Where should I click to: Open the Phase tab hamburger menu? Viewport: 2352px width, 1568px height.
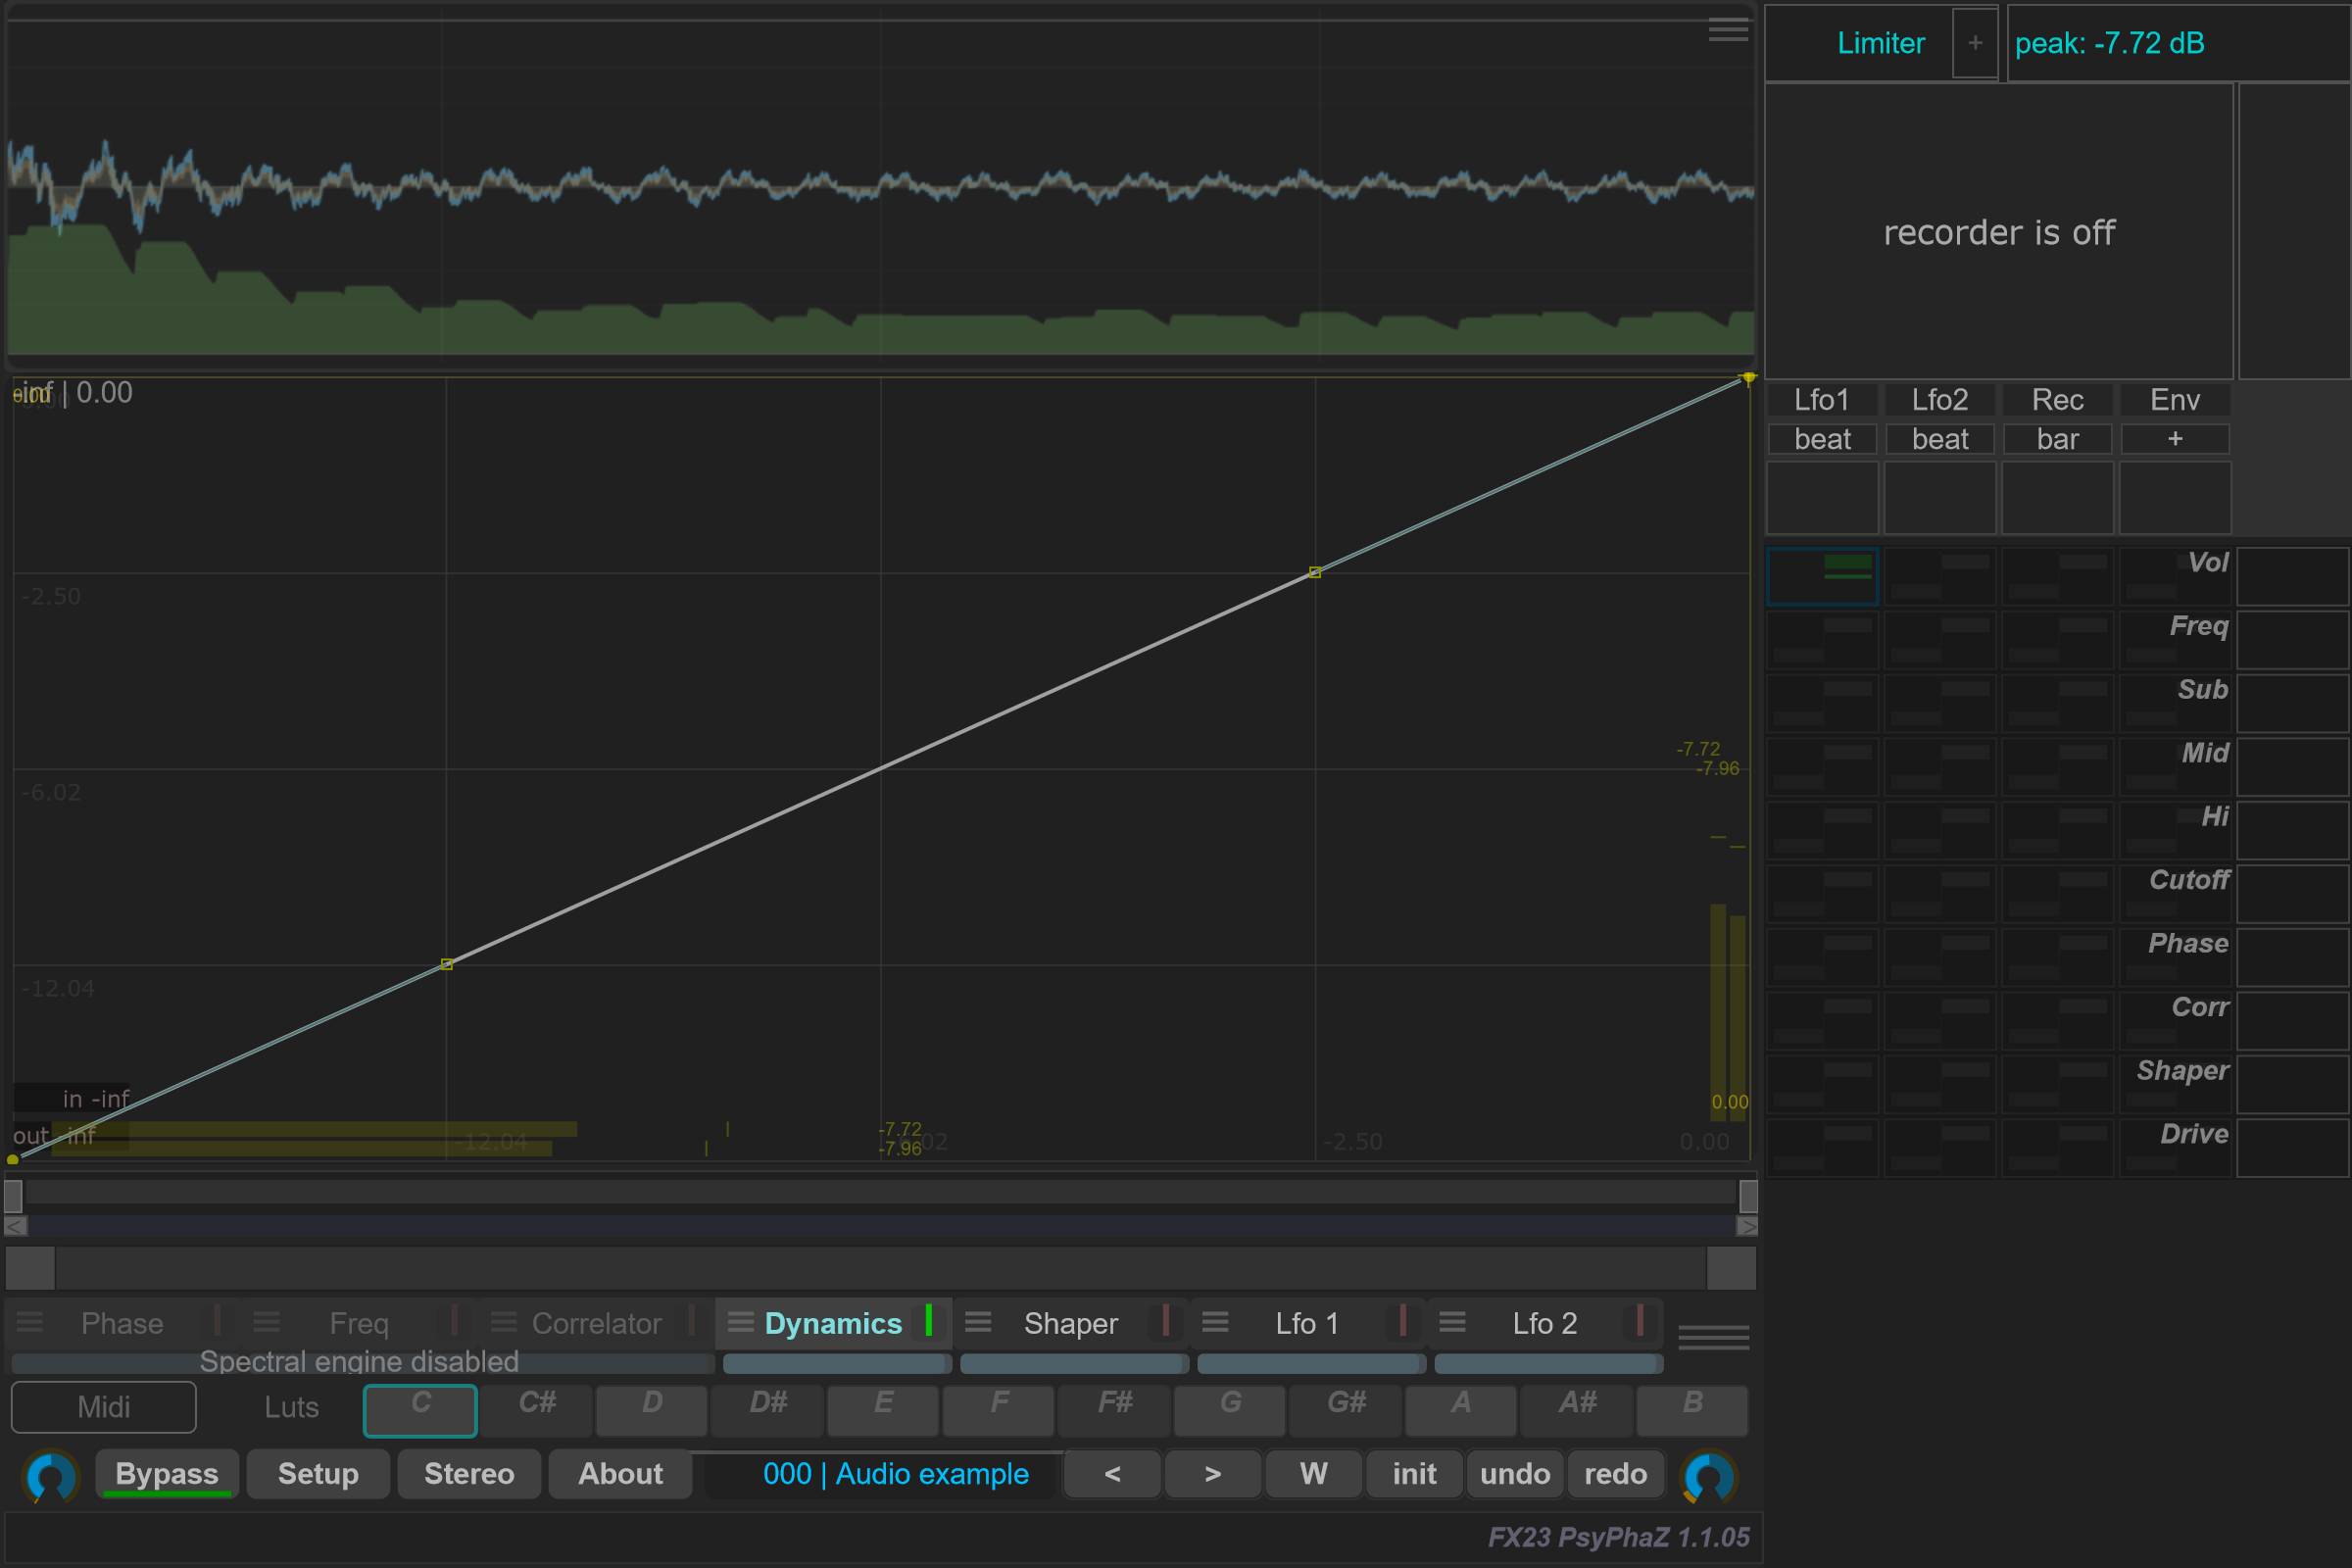[x=30, y=1322]
